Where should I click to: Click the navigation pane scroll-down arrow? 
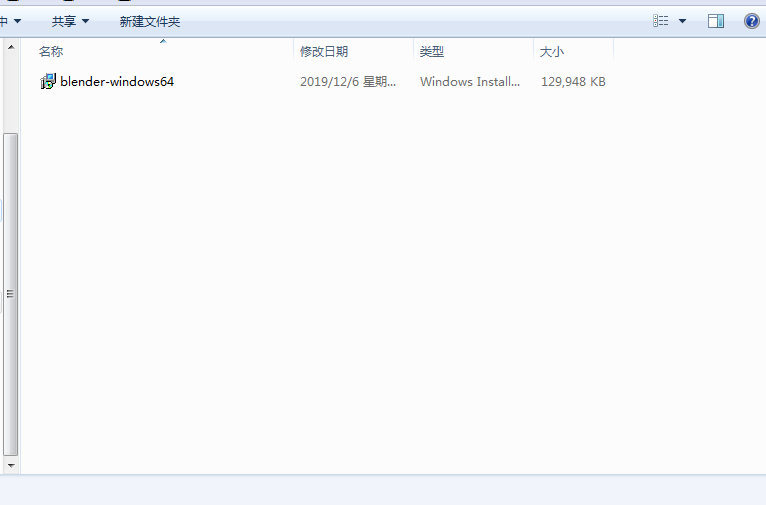11,465
